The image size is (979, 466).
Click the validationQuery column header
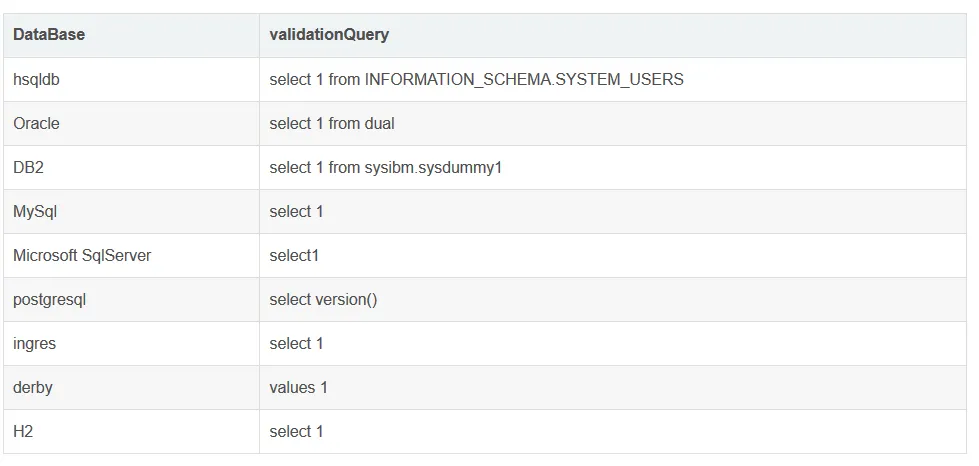coord(329,35)
